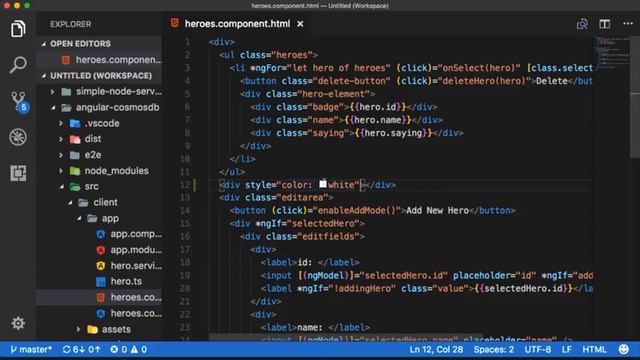
Task: Change indentation via Spaces: 2
Action: pos(493,350)
